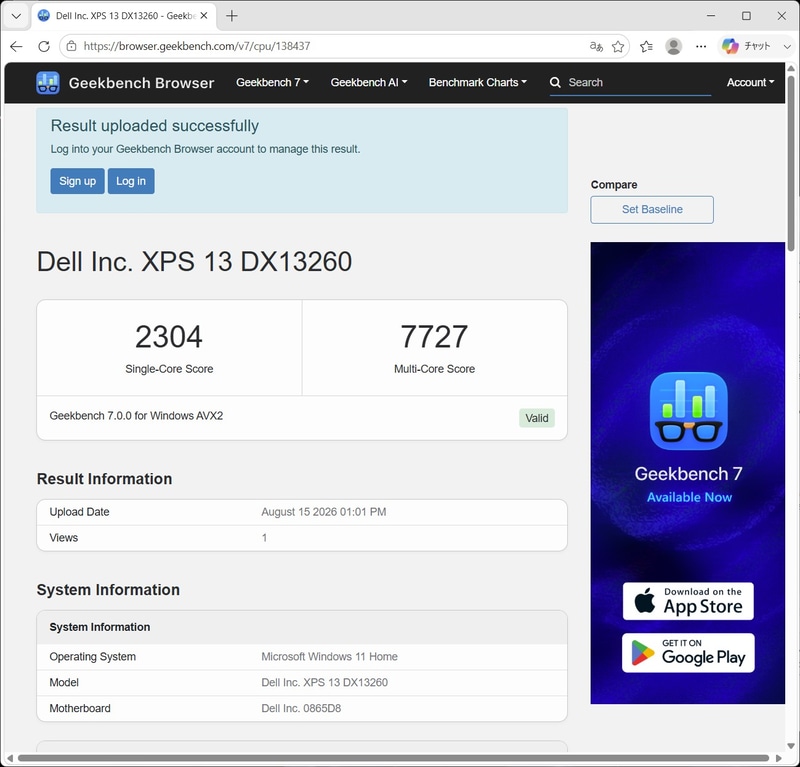Click the scroll right arrow
Image resolution: width=800 pixels, height=767 pixels.
pos(779,758)
